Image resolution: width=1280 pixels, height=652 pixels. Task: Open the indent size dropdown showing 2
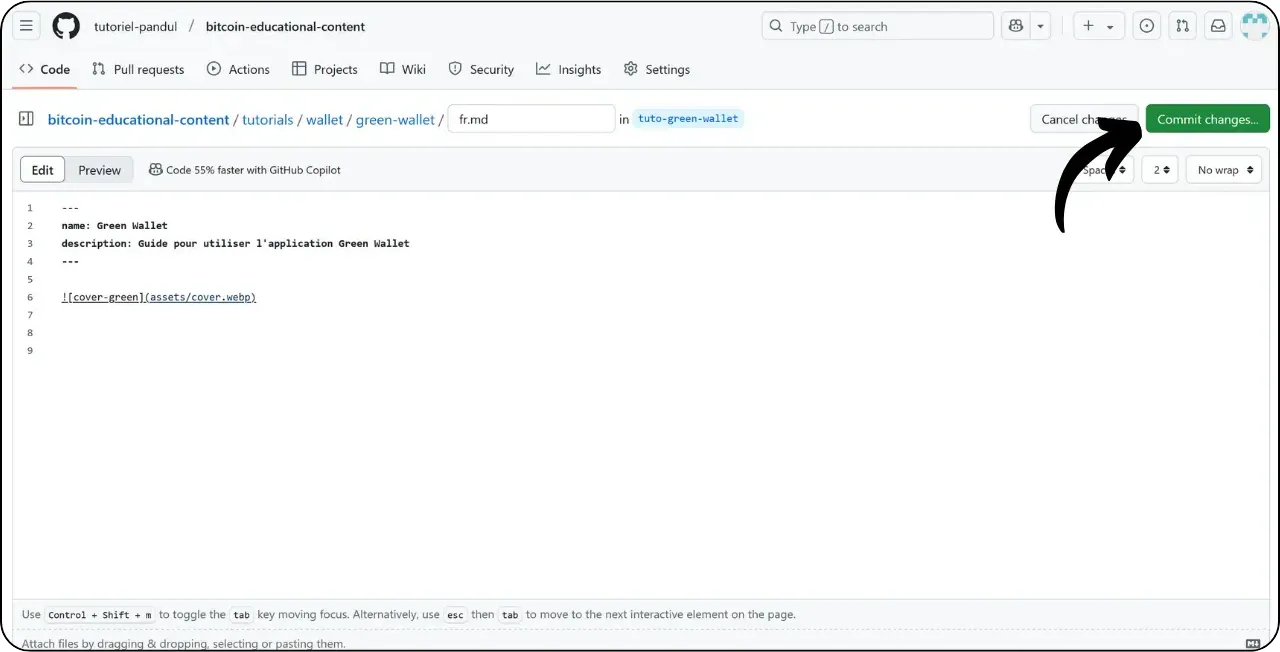click(1159, 169)
